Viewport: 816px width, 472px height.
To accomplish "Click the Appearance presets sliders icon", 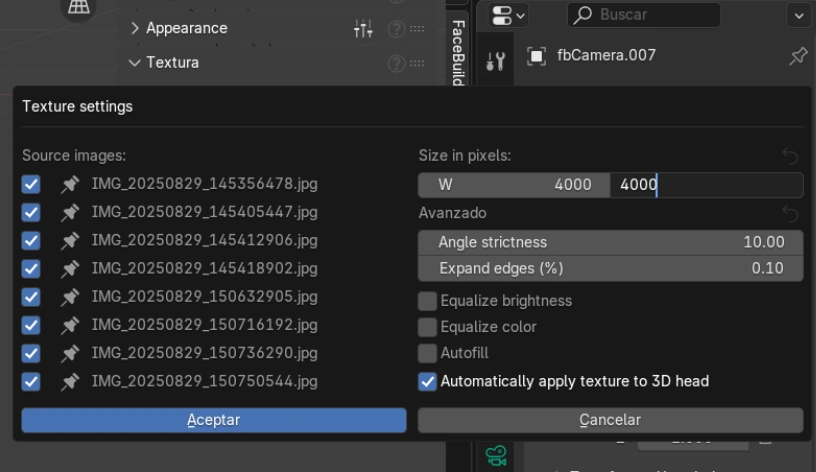I will pyautogui.click(x=365, y=29).
